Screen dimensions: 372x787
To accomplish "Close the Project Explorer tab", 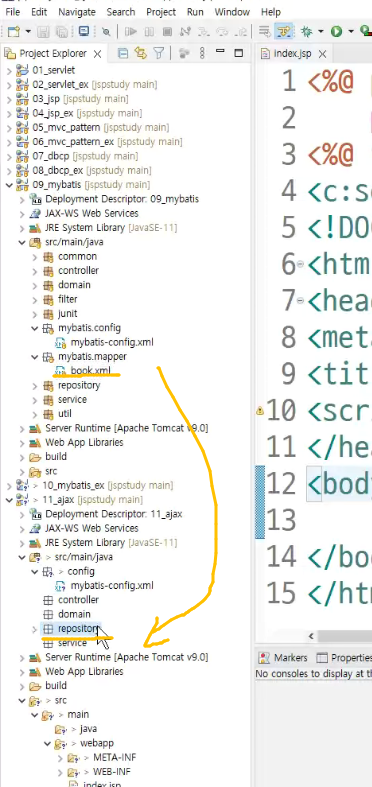I will (97, 54).
